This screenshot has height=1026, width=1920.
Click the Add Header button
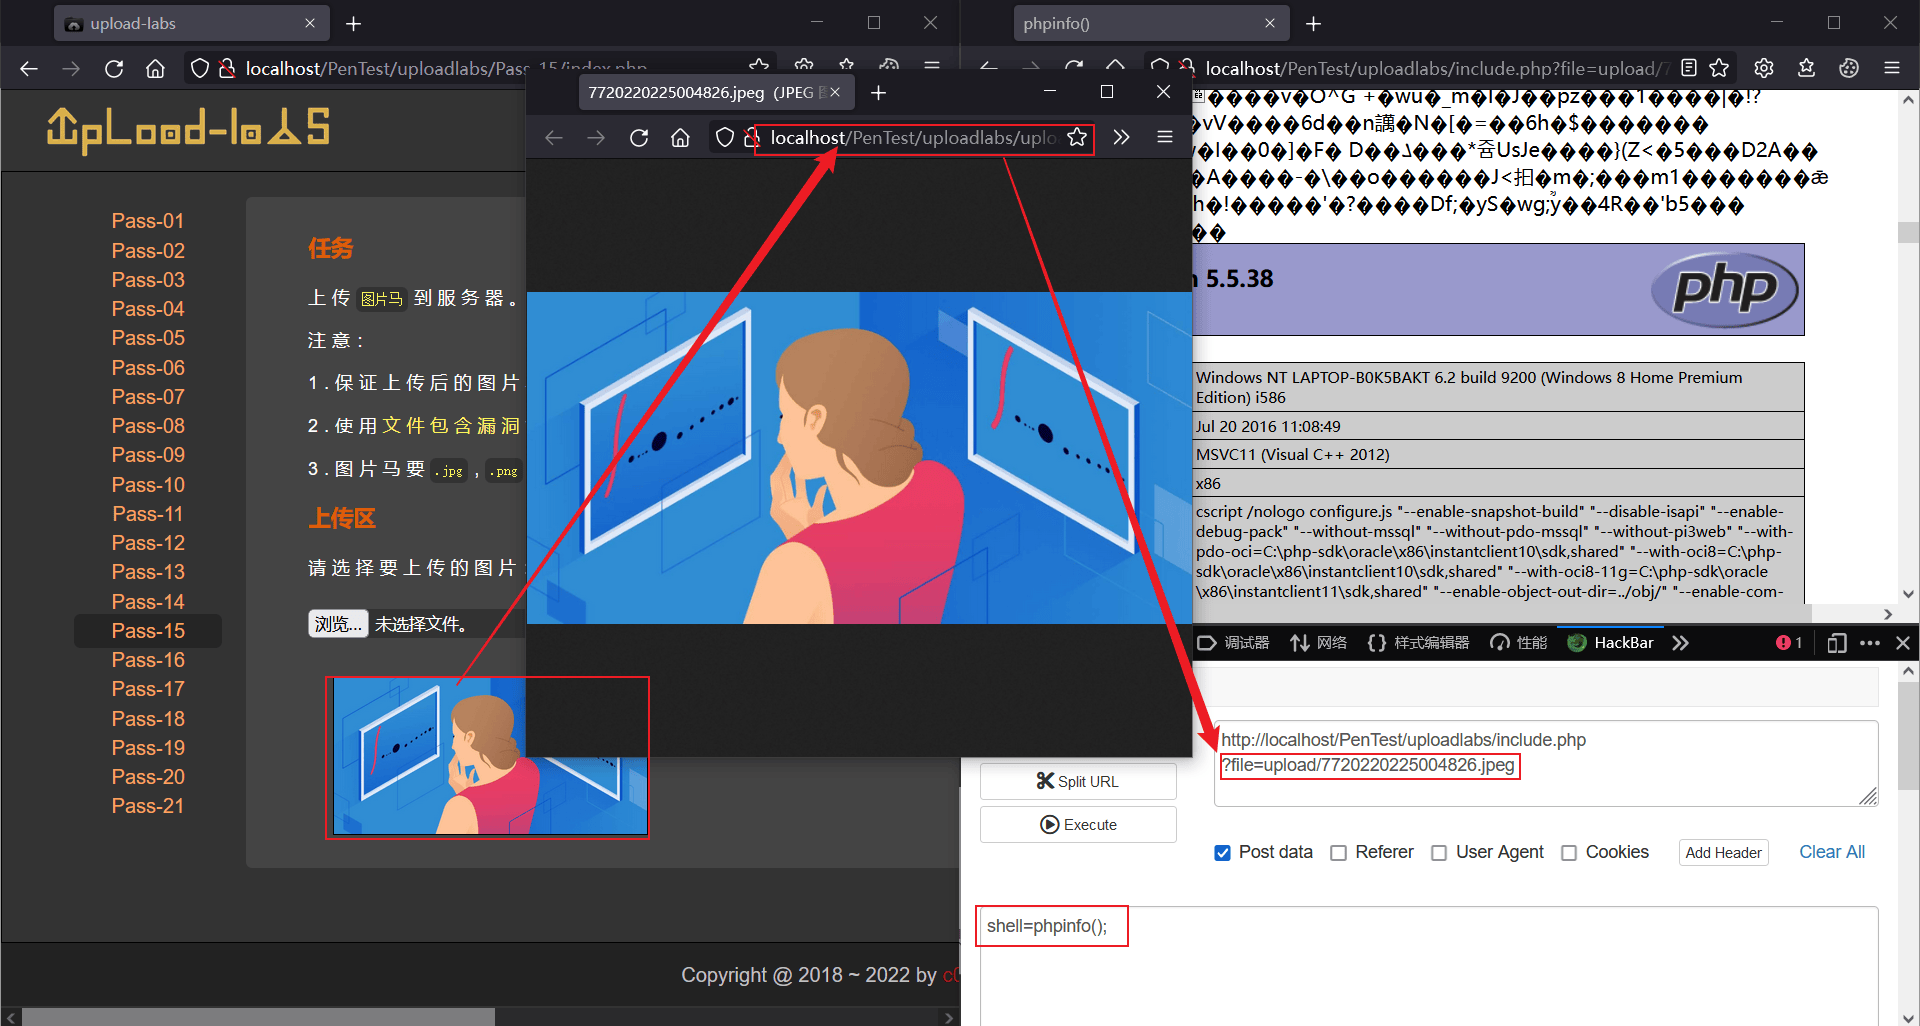1723,852
